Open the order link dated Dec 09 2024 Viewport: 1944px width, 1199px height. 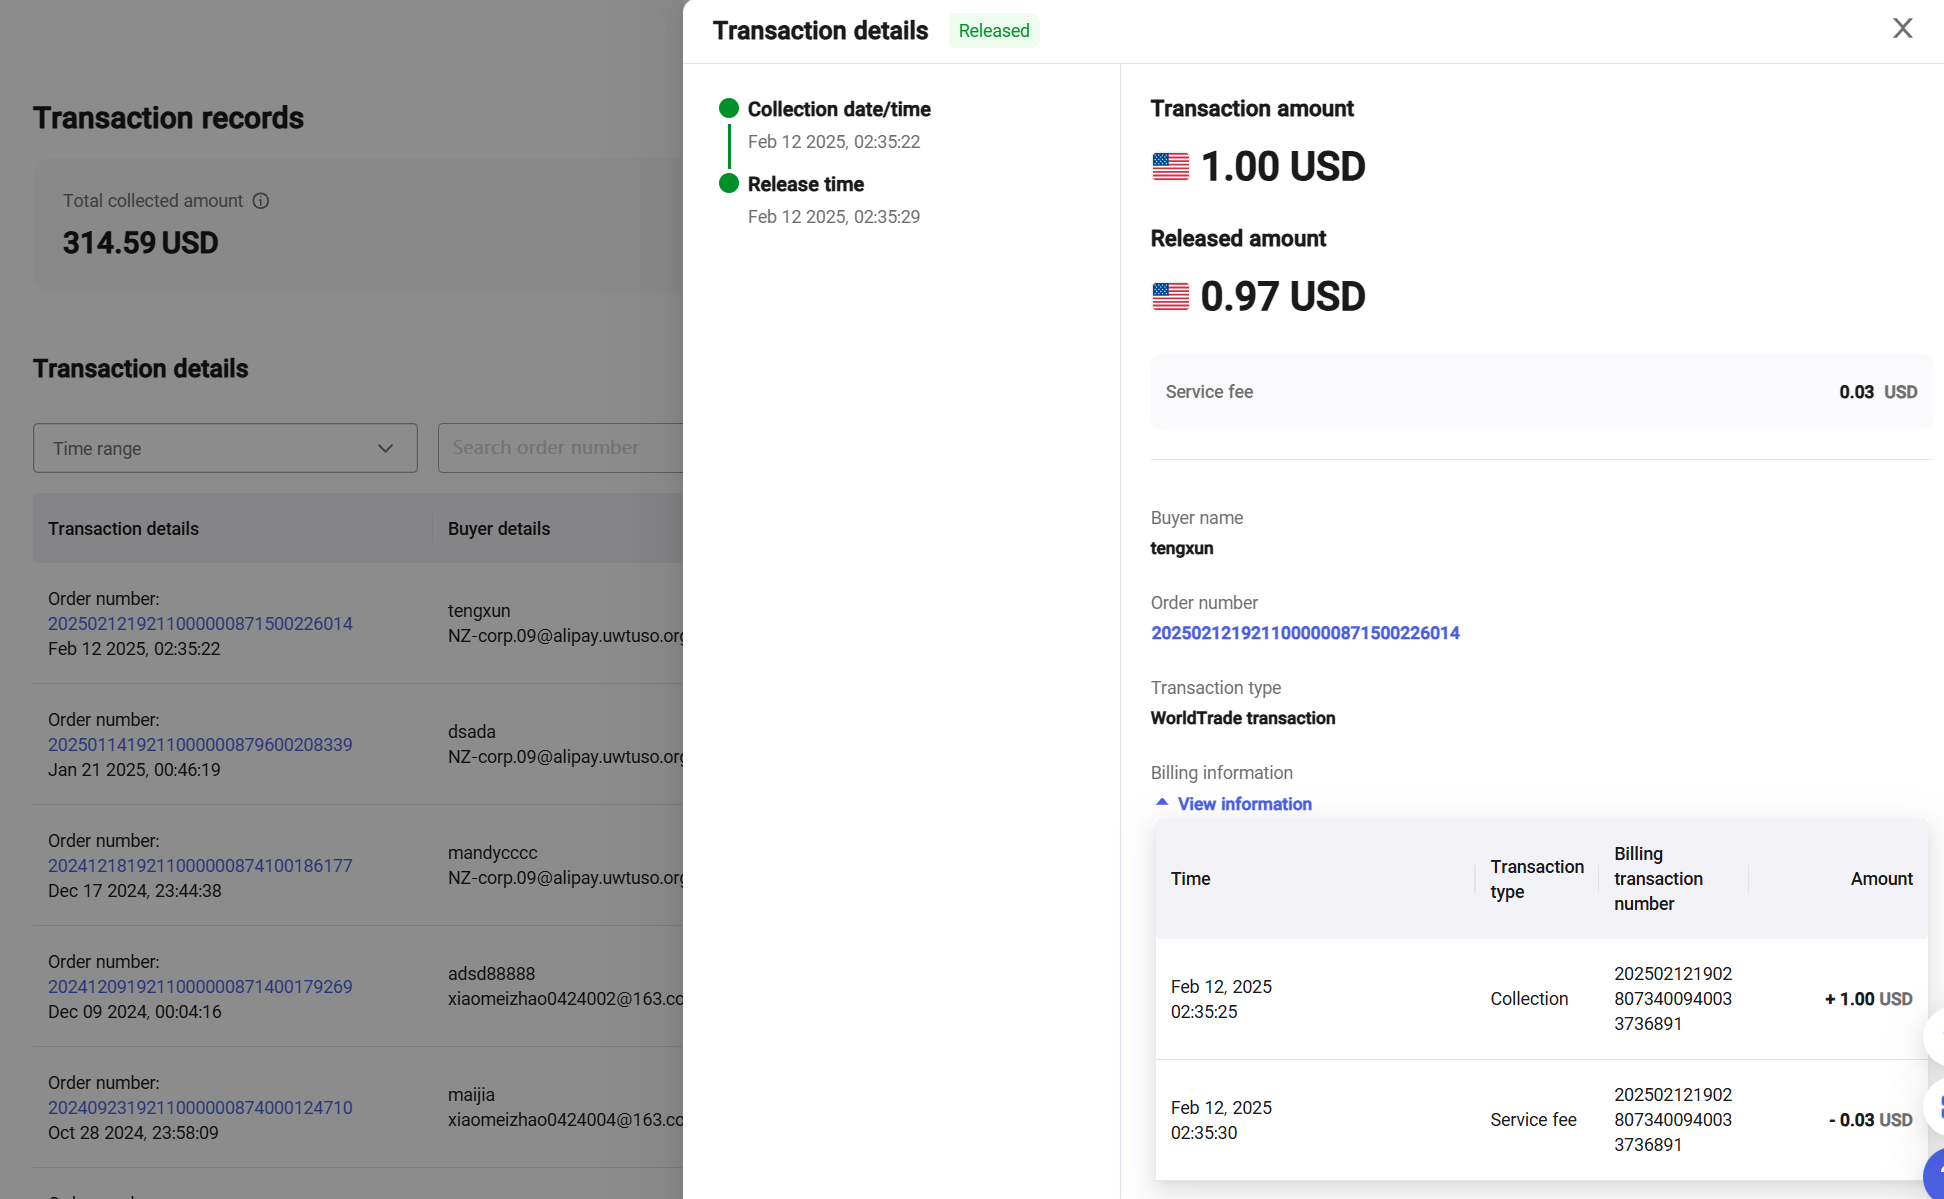[200, 986]
